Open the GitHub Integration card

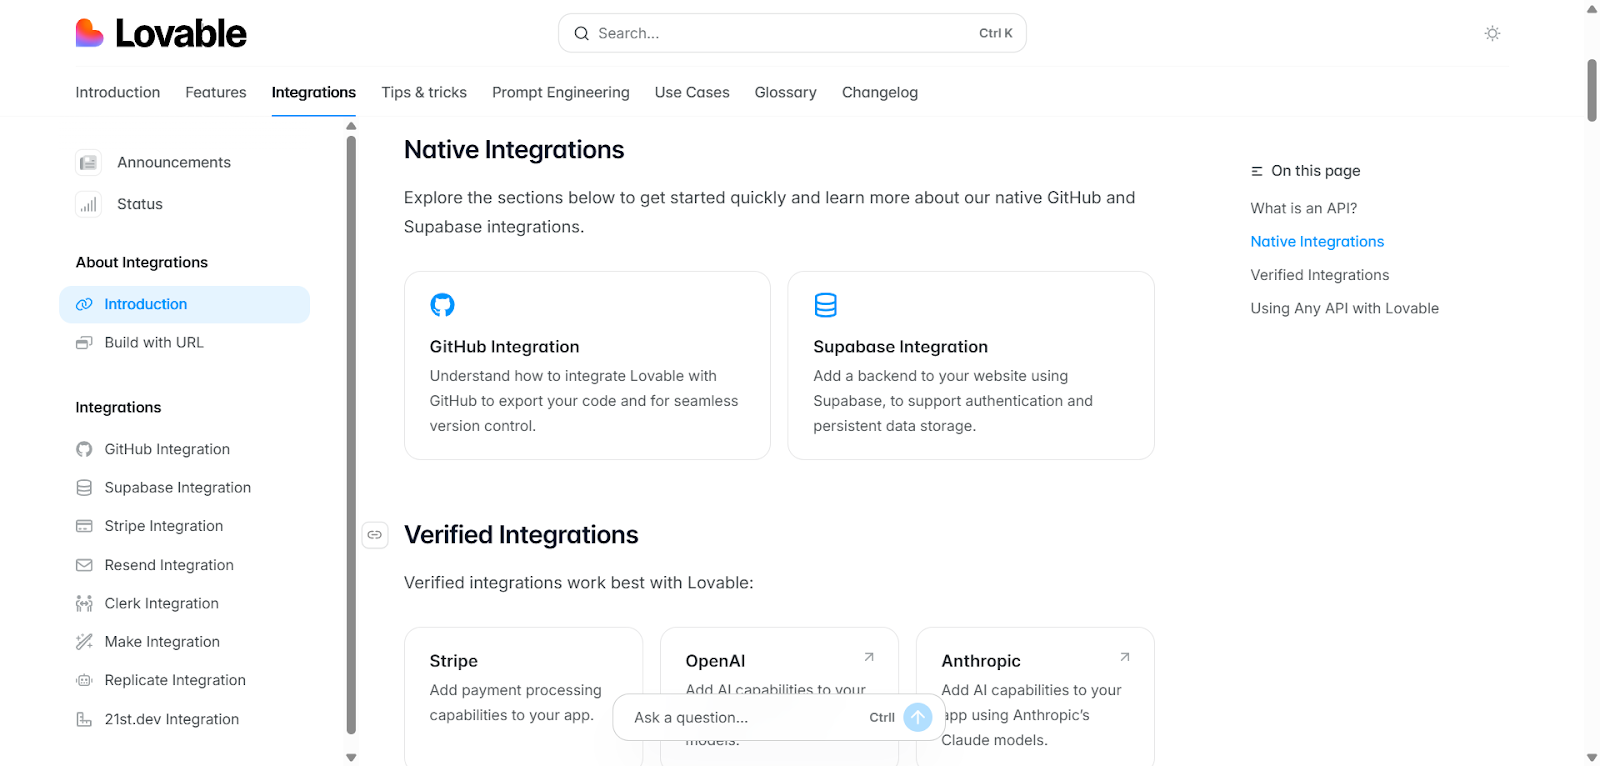pyautogui.click(x=587, y=365)
